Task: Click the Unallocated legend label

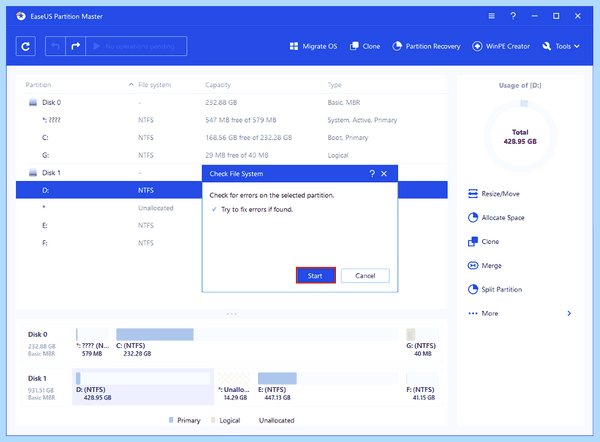Action: [x=277, y=420]
